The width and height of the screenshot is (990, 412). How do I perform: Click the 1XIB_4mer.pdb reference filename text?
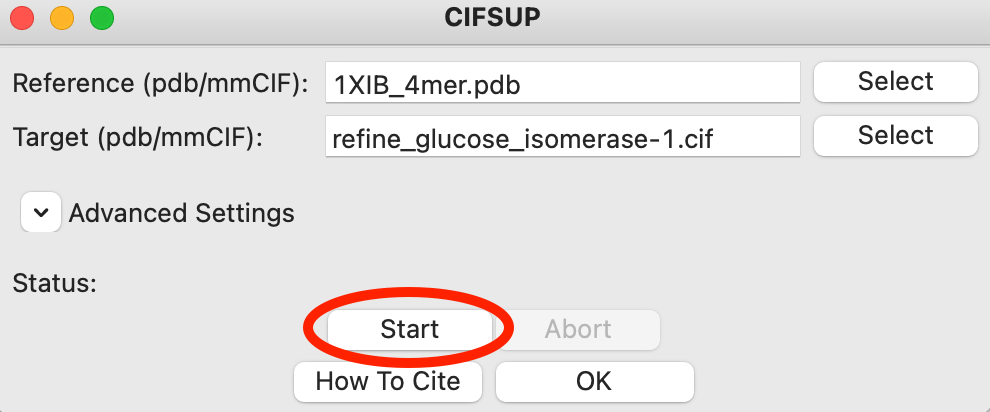[x=427, y=85]
